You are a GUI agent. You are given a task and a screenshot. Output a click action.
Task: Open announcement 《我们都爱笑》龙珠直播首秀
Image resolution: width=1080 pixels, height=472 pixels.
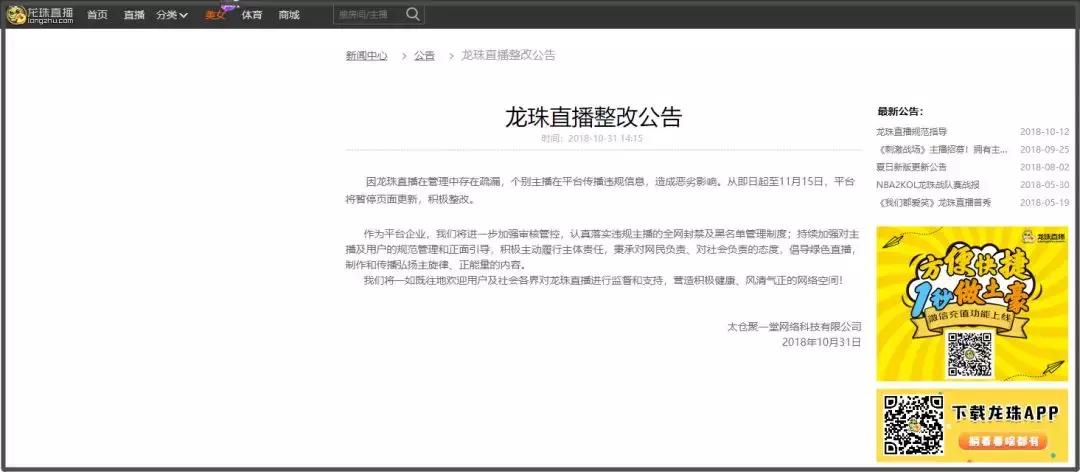tap(933, 203)
